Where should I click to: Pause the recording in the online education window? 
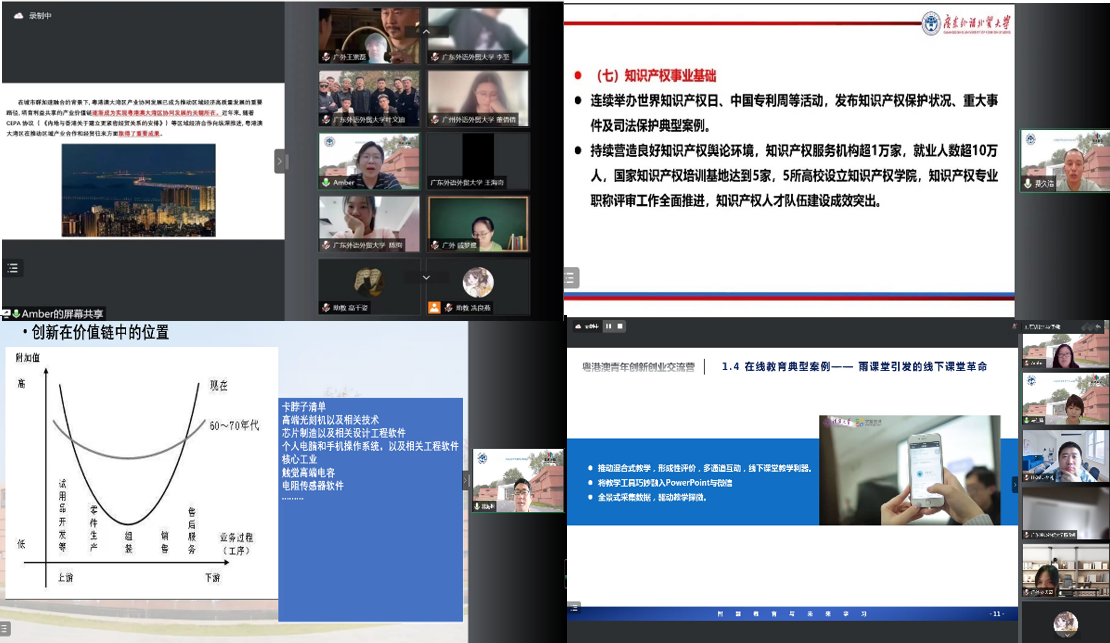pyautogui.click(x=608, y=326)
